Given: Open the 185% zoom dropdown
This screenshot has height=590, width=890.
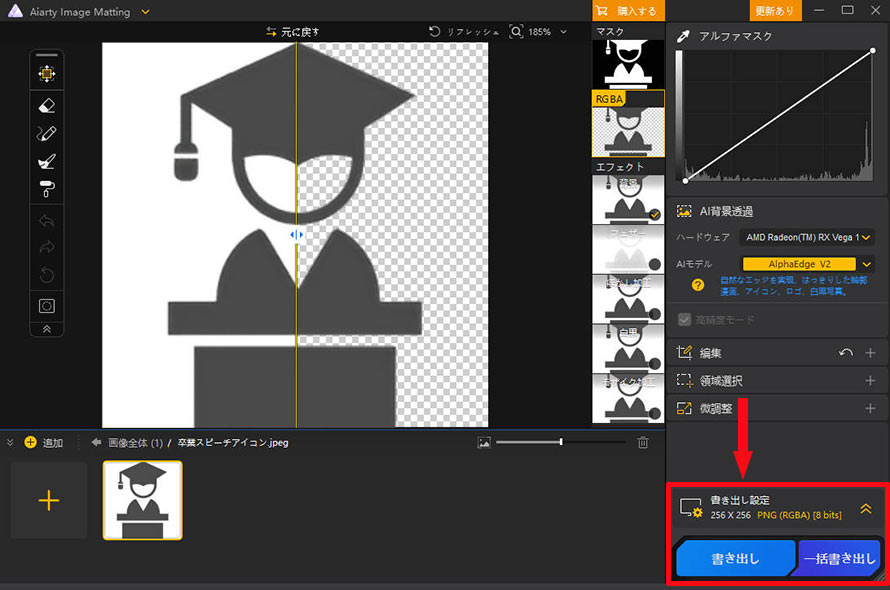Looking at the screenshot, I should click(x=564, y=32).
